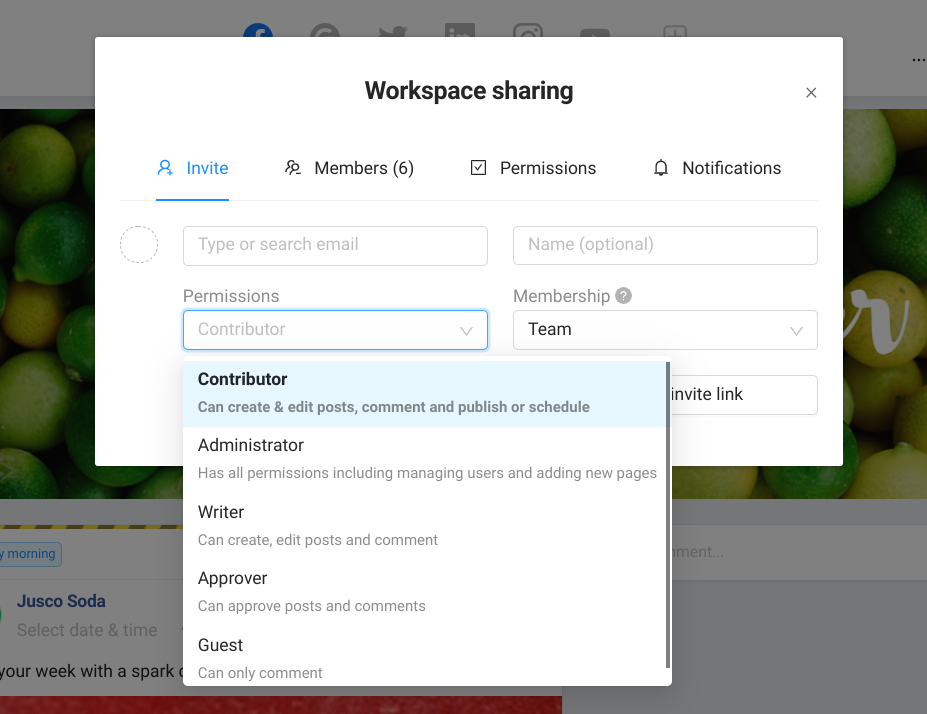Viewport: 927px width, 714px height.
Task: Click the invite link button
Action: [x=744, y=394]
